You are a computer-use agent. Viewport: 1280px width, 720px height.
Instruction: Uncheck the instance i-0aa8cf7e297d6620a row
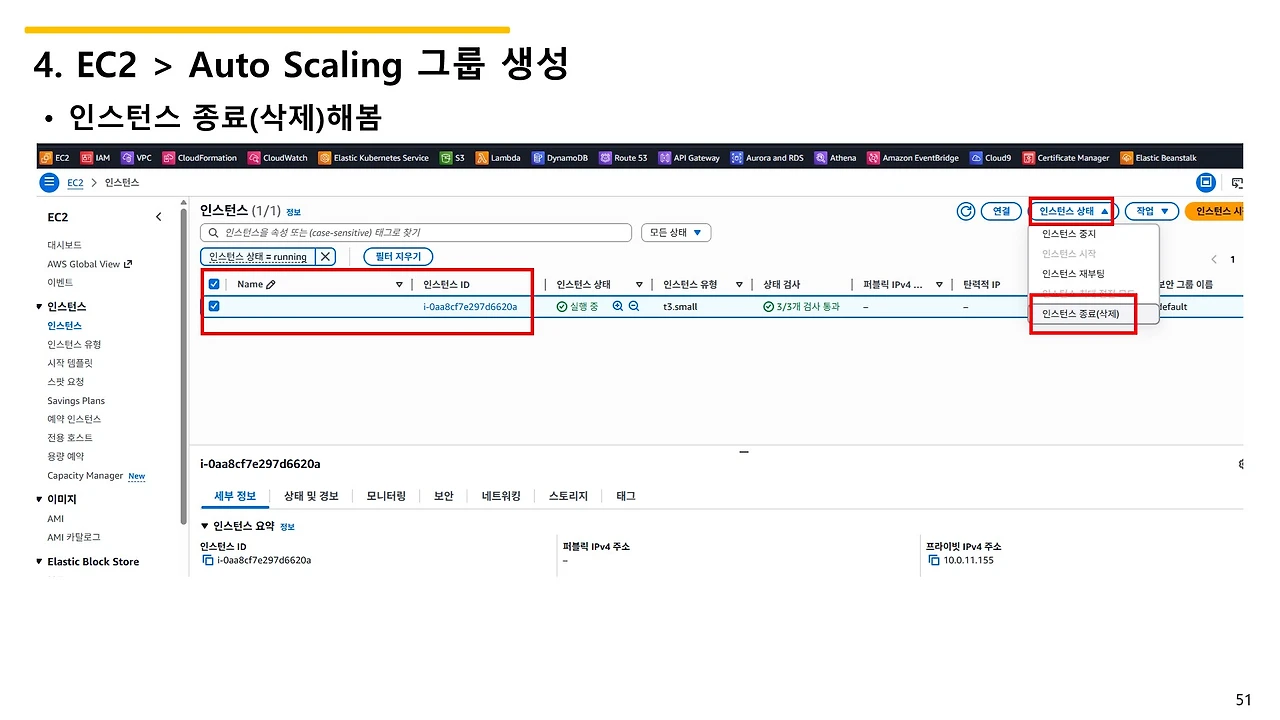(214, 306)
